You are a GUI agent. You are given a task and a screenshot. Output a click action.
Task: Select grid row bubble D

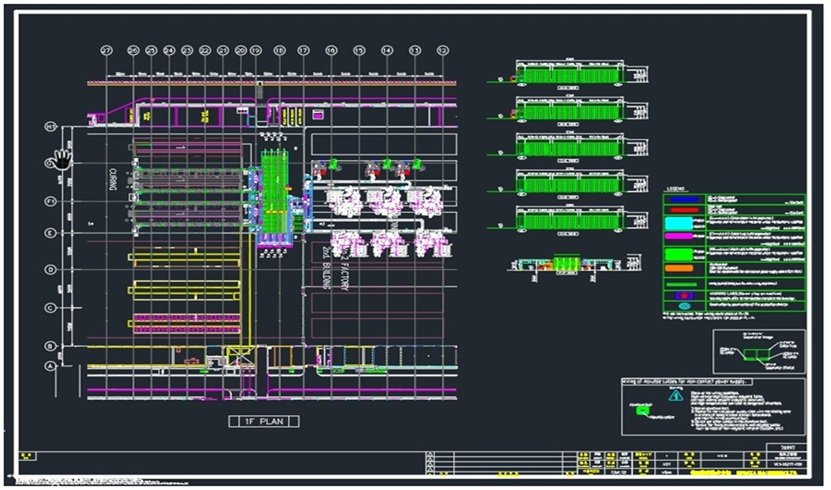pyautogui.click(x=49, y=270)
